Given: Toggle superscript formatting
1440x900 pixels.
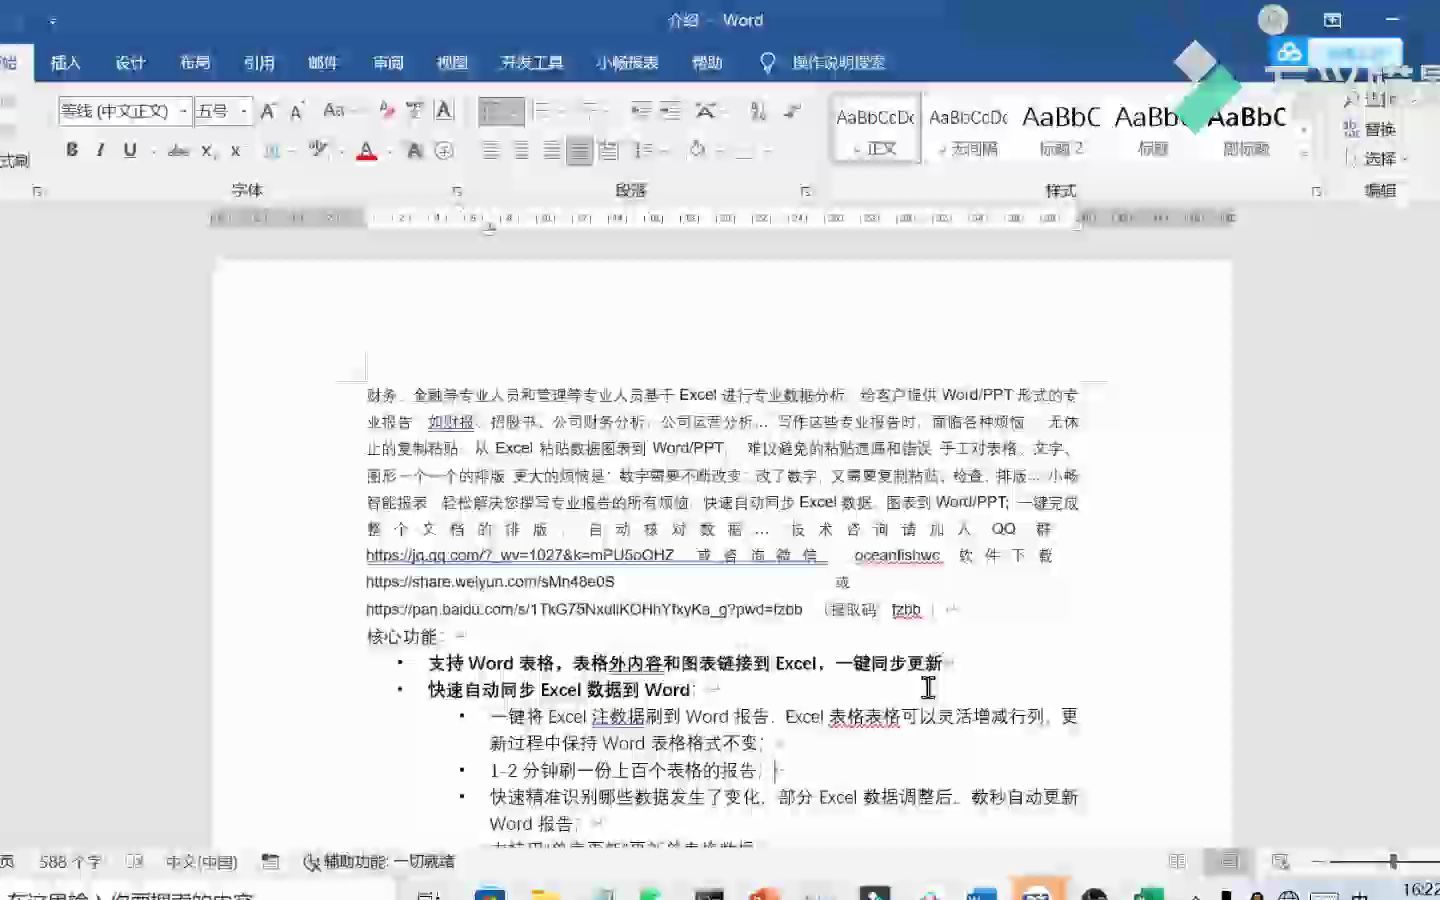Looking at the screenshot, I should pos(236,151).
